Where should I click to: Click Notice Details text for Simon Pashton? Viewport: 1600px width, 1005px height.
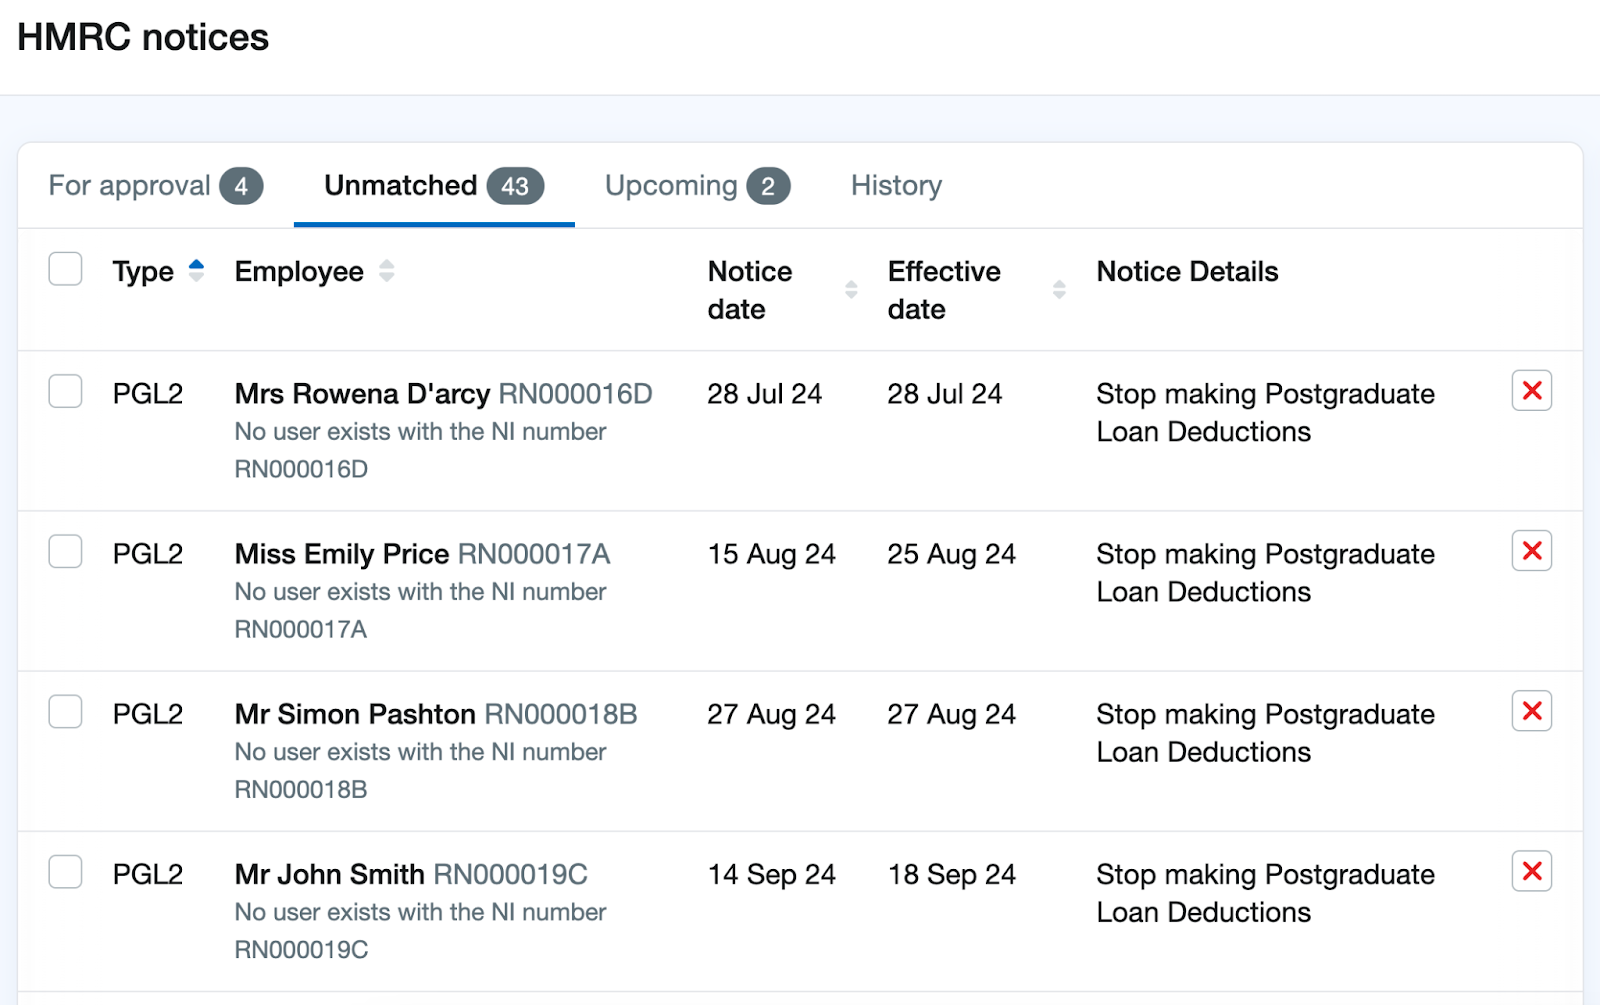click(x=1265, y=733)
